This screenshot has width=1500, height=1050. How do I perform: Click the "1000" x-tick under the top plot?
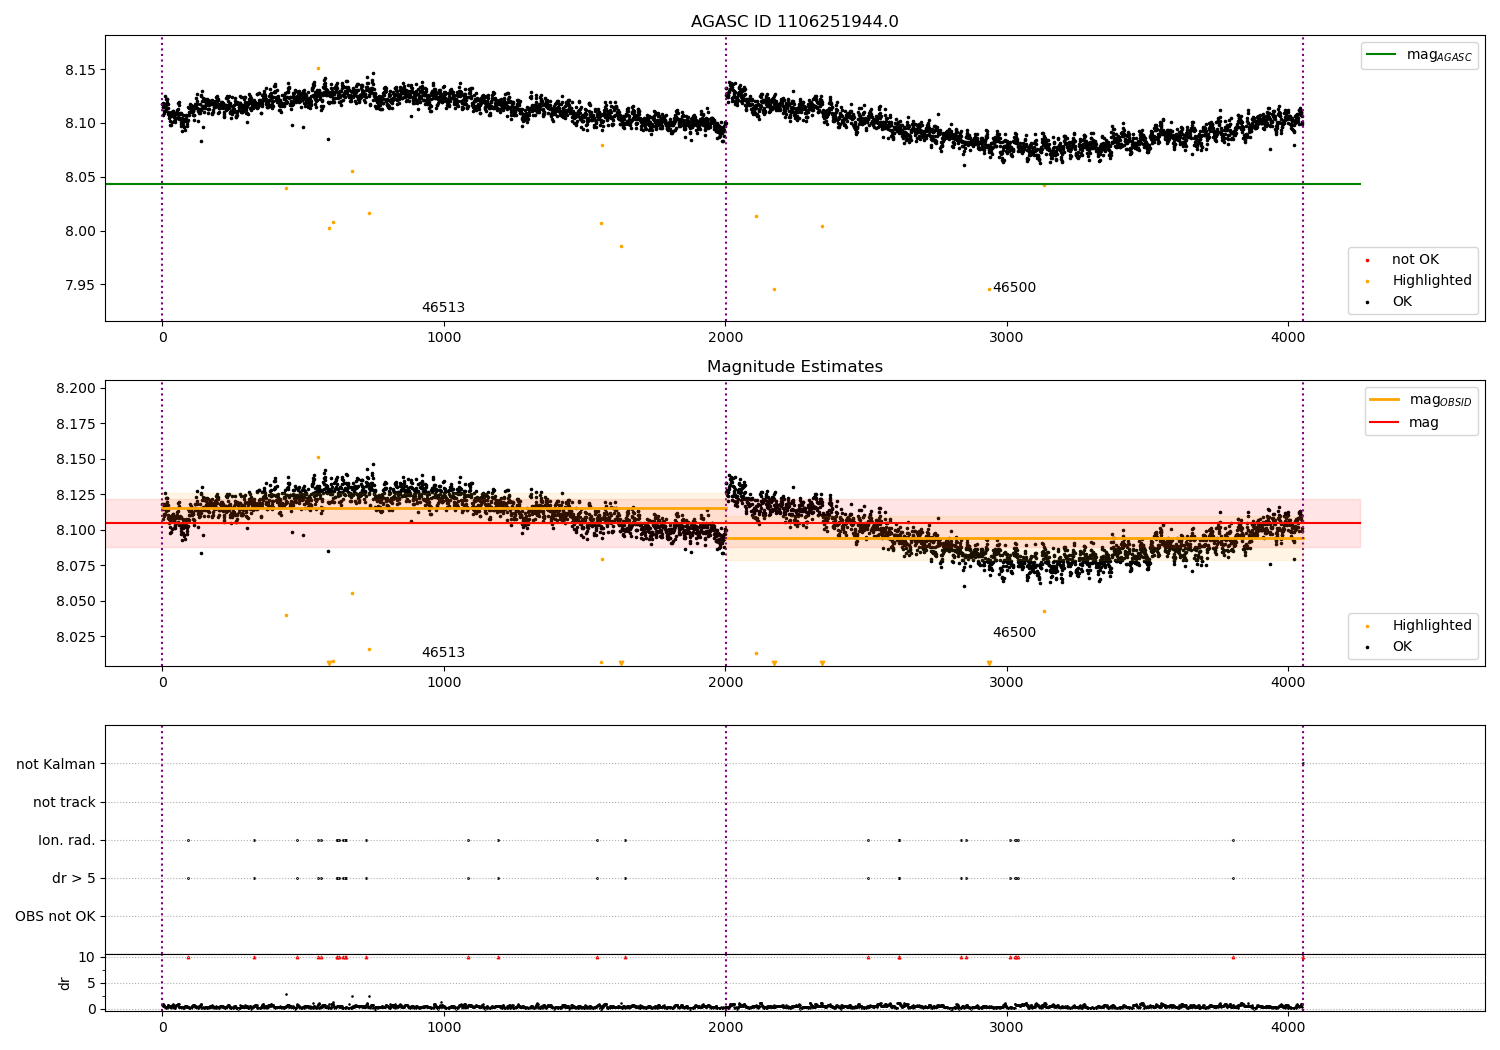pyautogui.click(x=444, y=338)
